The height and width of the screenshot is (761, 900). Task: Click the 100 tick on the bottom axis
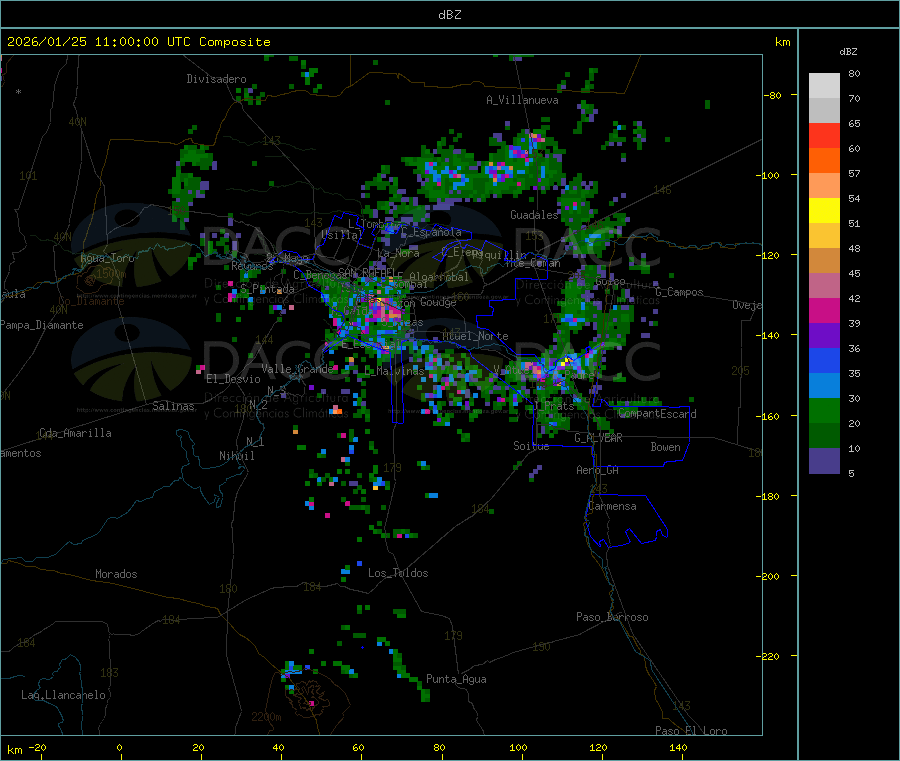pos(518,747)
